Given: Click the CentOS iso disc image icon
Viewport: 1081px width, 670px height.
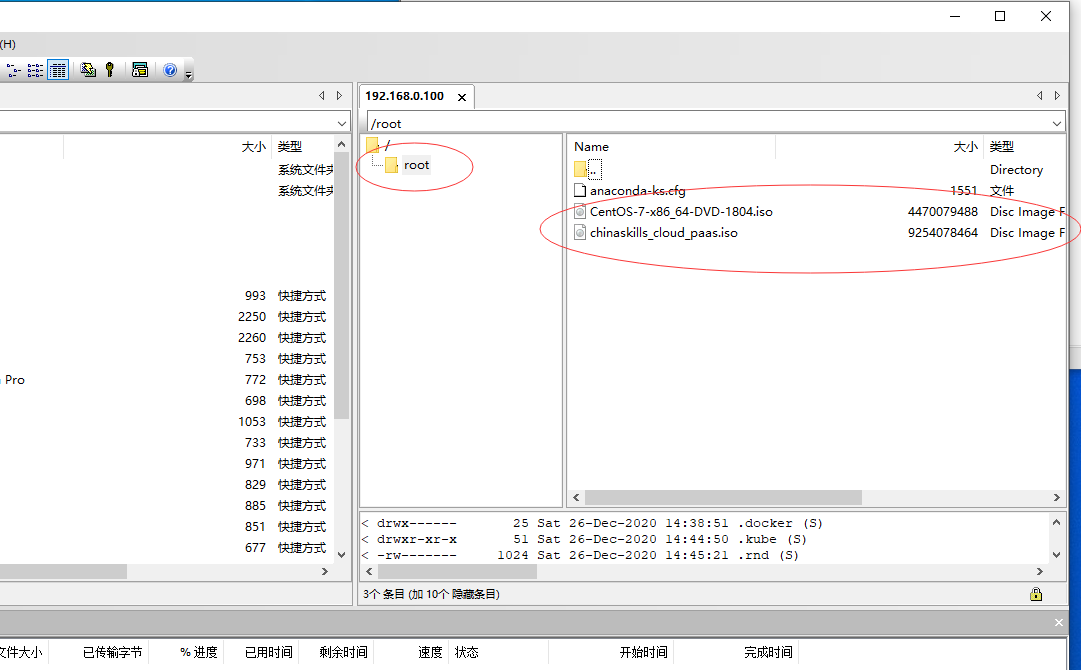Looking at the screenshot, I should tap(580, 212).
